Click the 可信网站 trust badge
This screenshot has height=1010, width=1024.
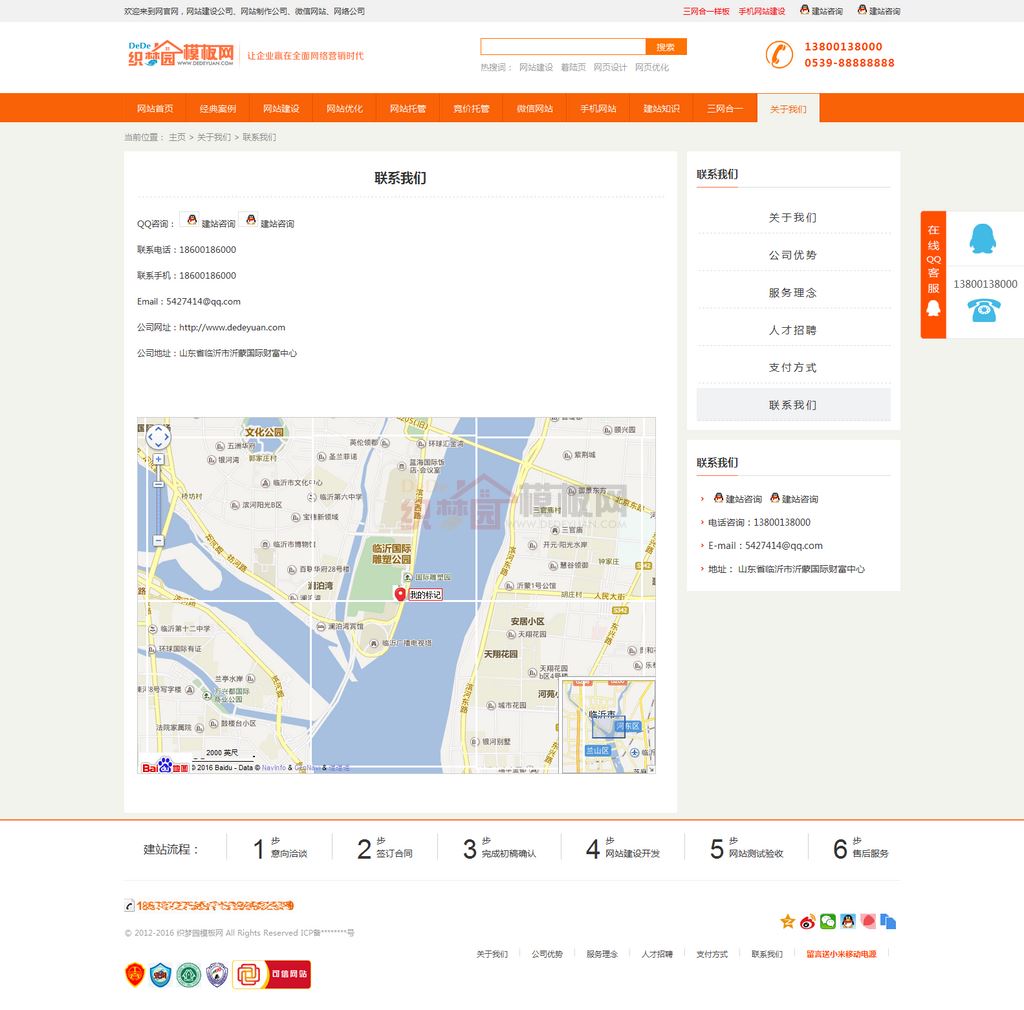[272, 974]
